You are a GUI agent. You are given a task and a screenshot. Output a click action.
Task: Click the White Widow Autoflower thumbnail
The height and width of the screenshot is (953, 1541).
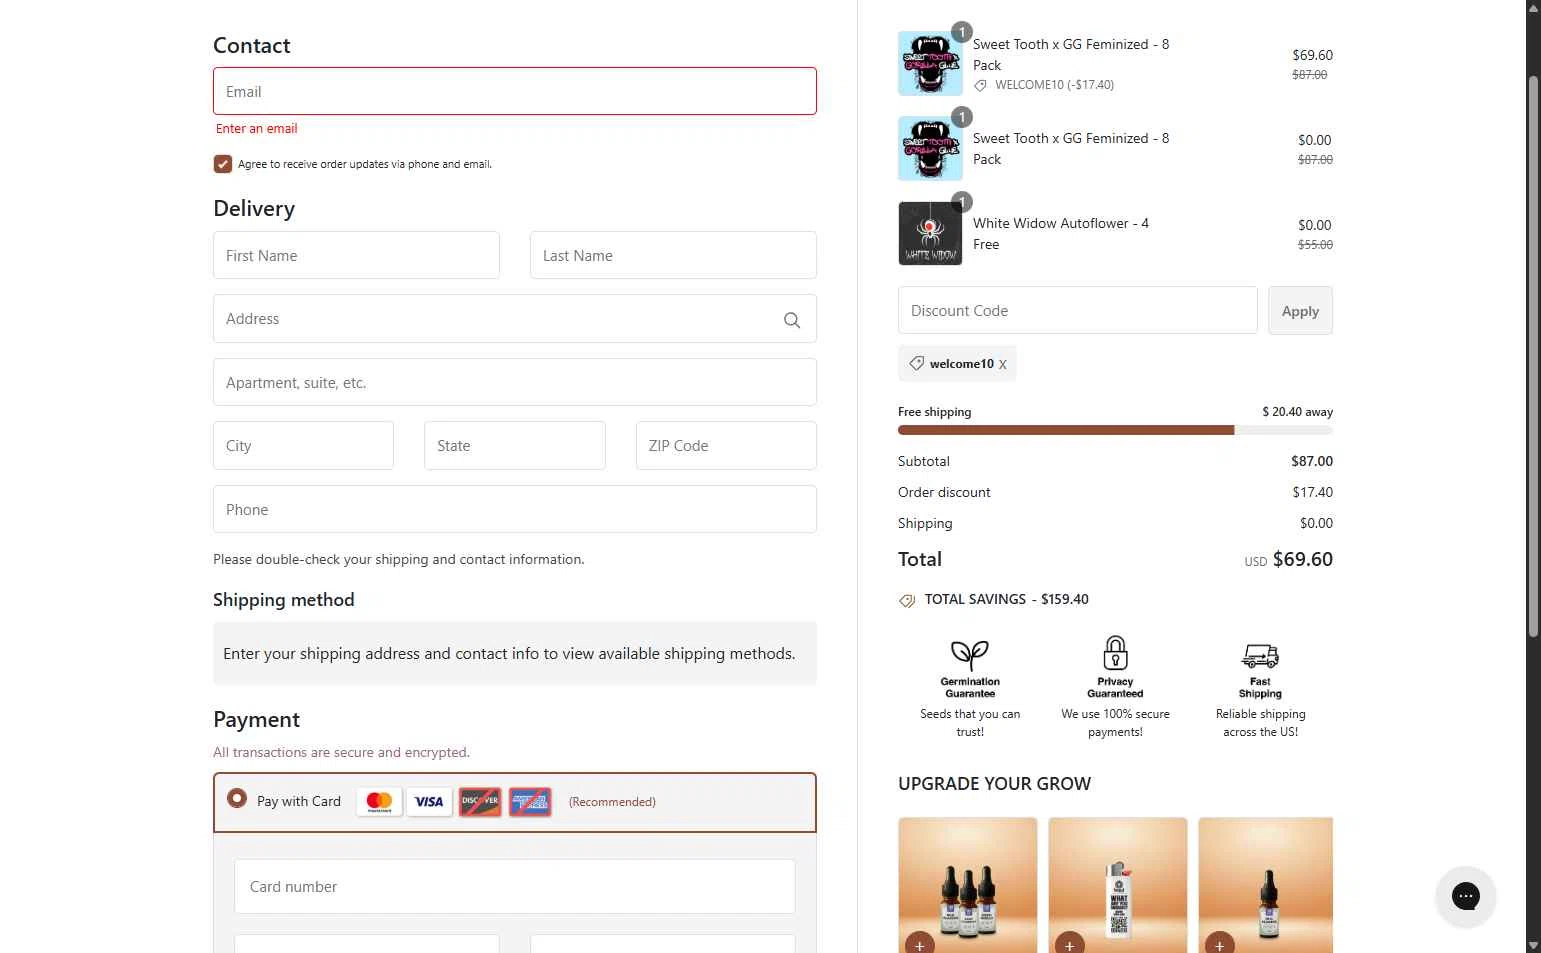(930, 233)
